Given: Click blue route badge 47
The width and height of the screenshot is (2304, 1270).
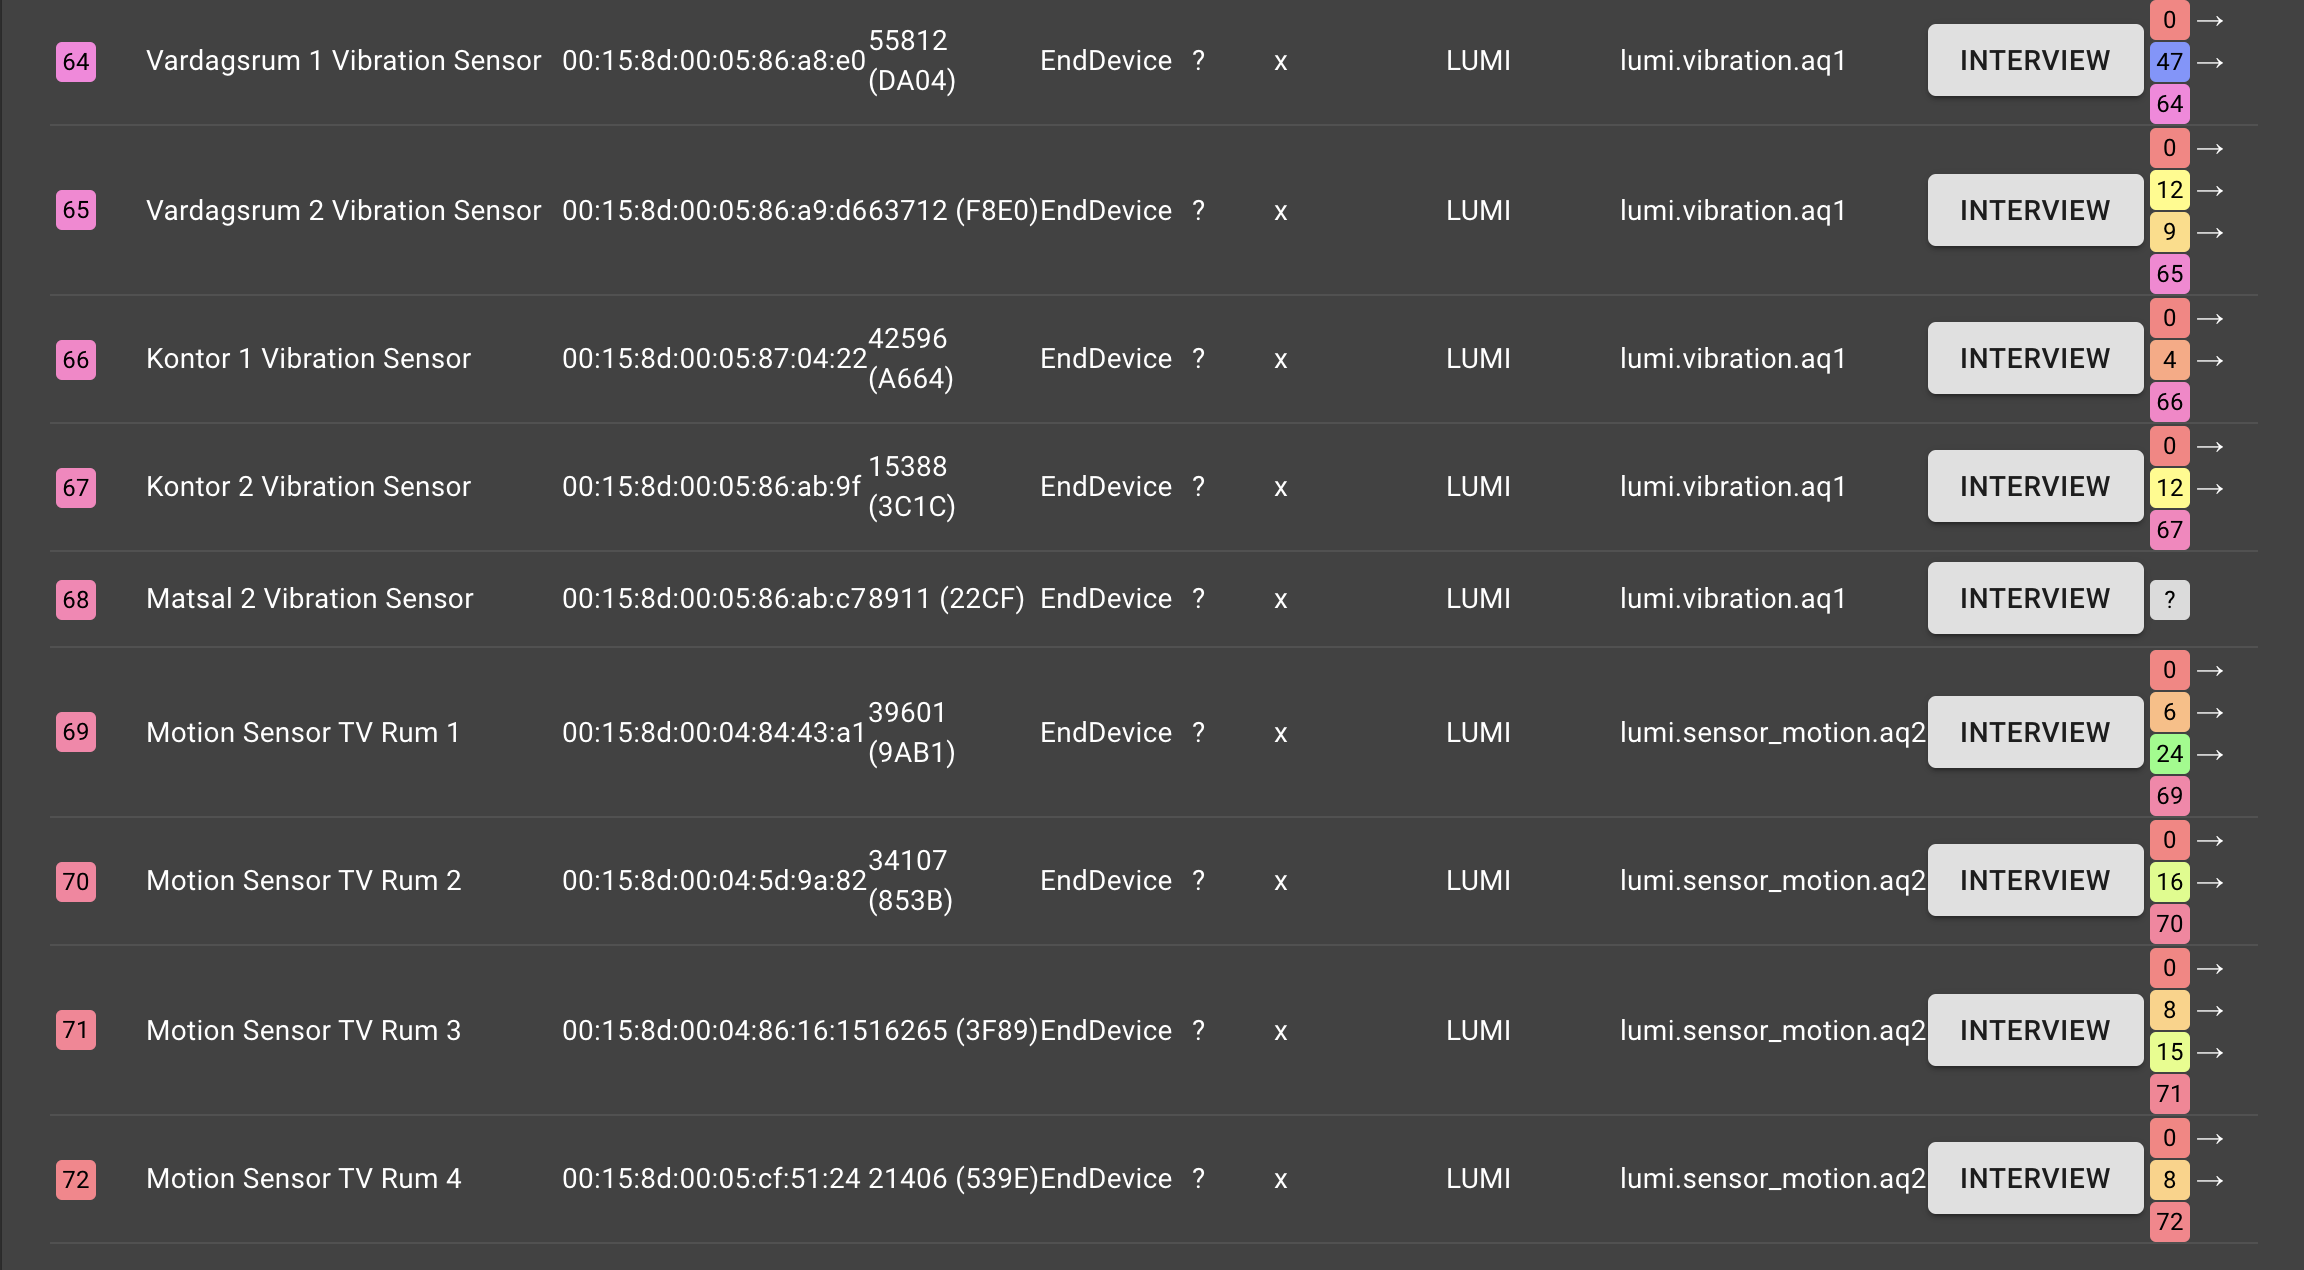Looking at the screenshot, I should coord(2169,62).
